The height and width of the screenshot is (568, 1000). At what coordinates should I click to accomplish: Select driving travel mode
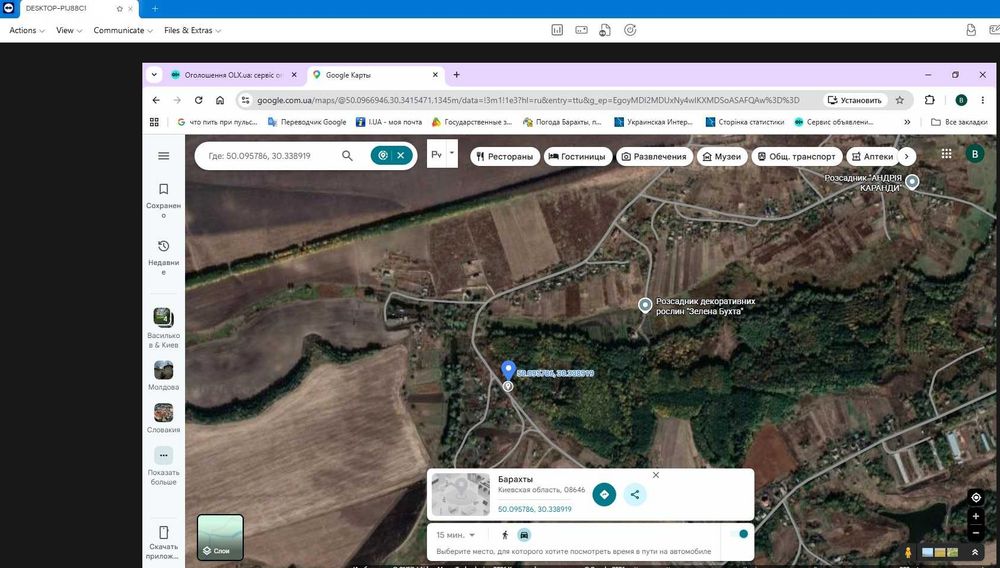[x=524, y=535]
